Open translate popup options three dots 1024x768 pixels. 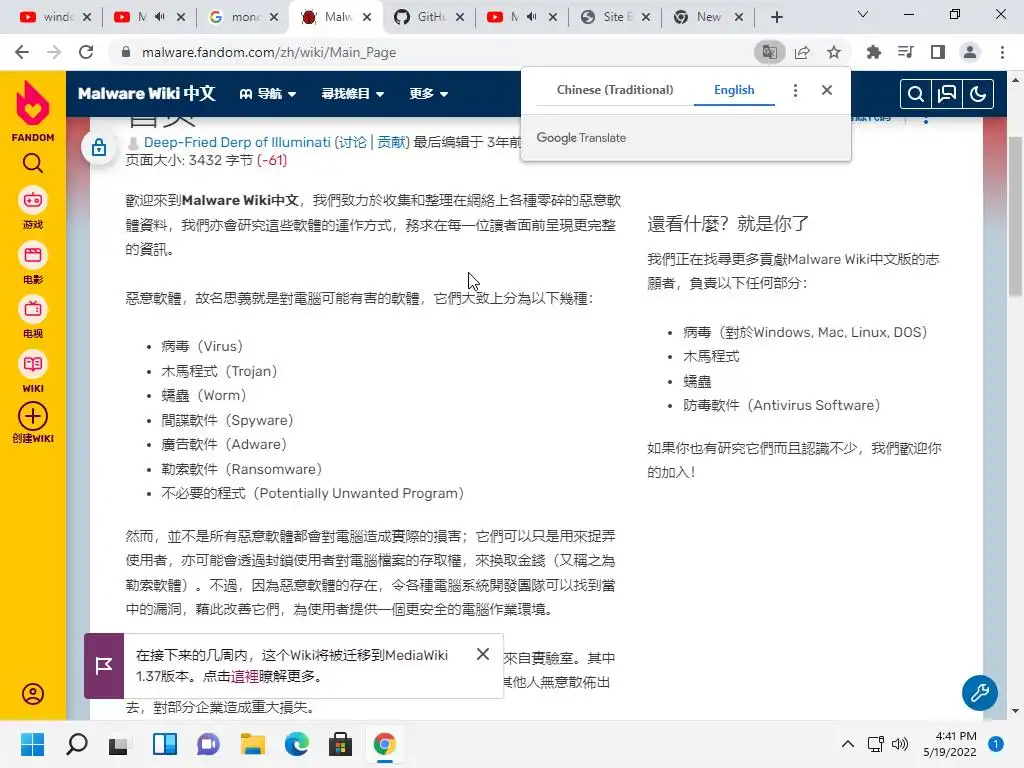point(795,90)
